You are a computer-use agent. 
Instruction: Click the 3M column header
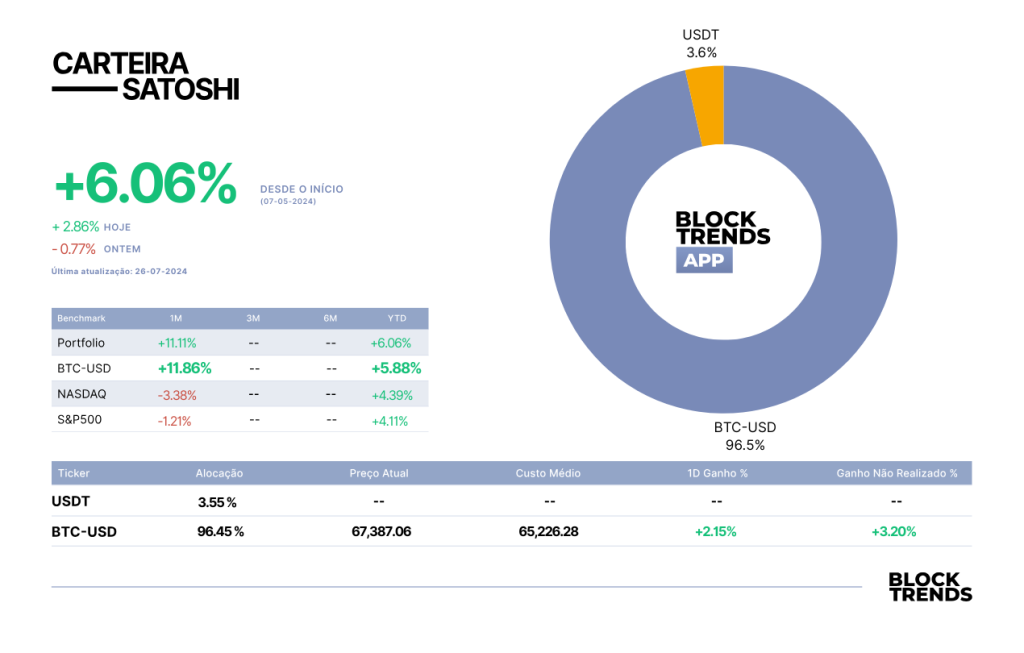click(x=253, y=319)
